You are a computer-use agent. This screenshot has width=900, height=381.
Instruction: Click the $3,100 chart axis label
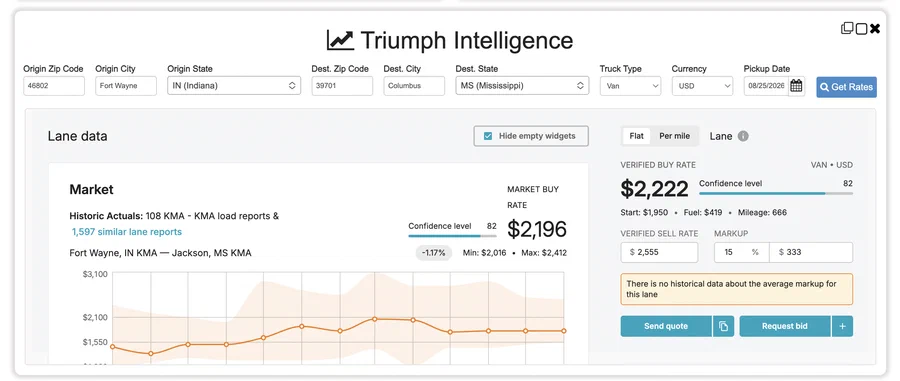point(95,274)
